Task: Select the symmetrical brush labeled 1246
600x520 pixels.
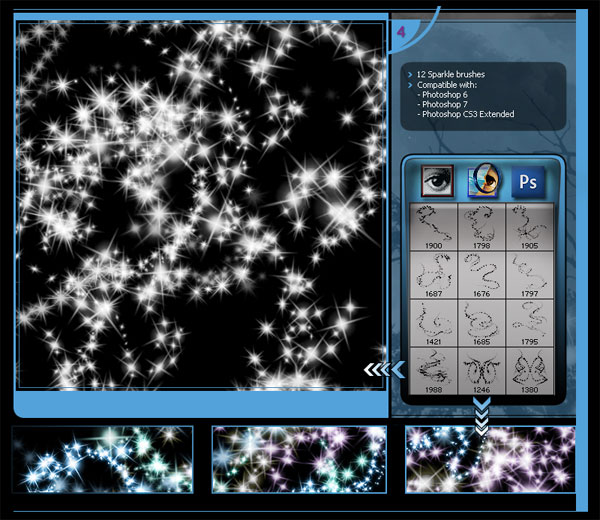Action: [482, 369]
